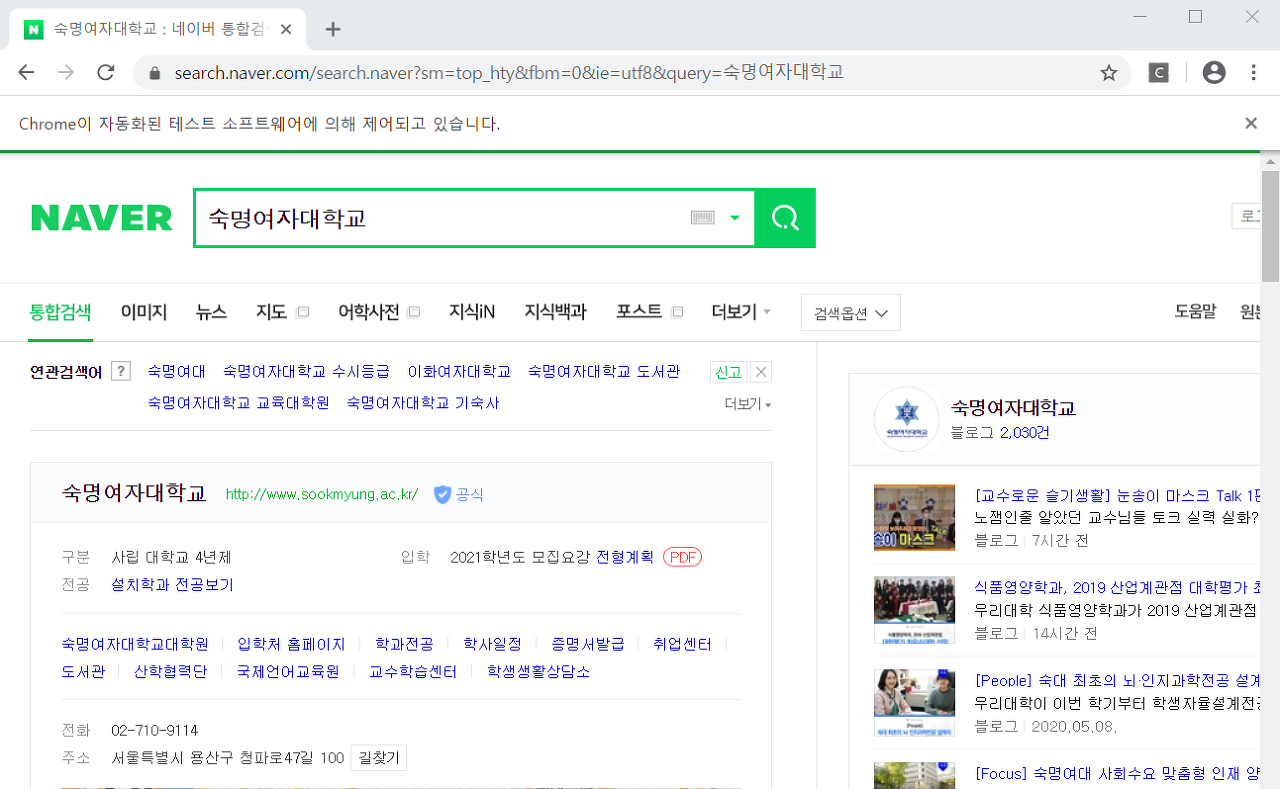The height and width of the screenshot is (789, 1280).
Task: Click the 신고 report button
Action: [x=728, y=372]
